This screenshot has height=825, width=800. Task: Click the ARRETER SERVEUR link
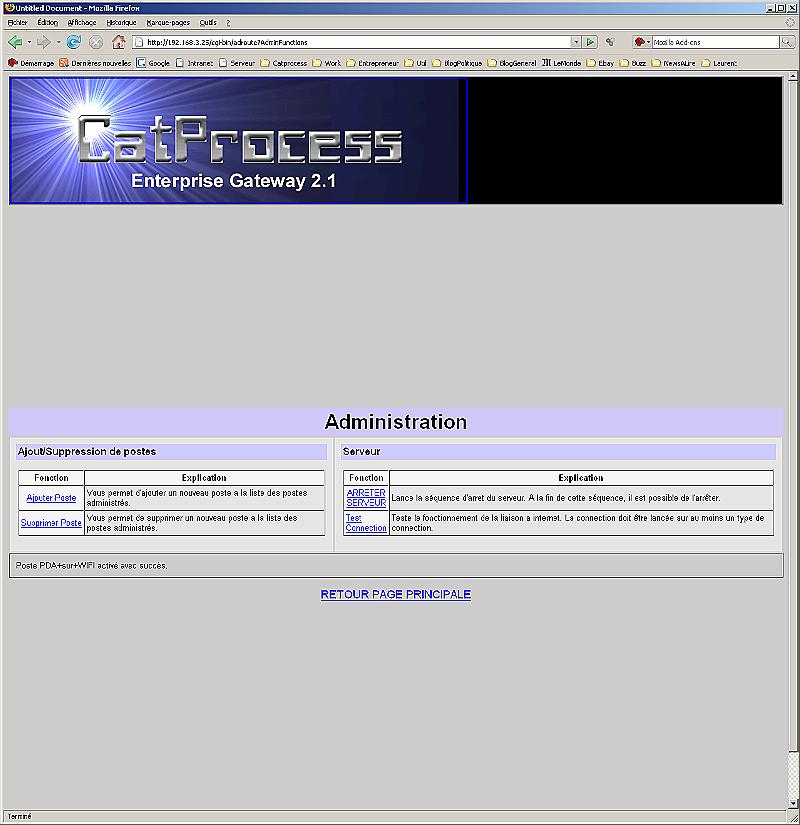pos(366,498)
